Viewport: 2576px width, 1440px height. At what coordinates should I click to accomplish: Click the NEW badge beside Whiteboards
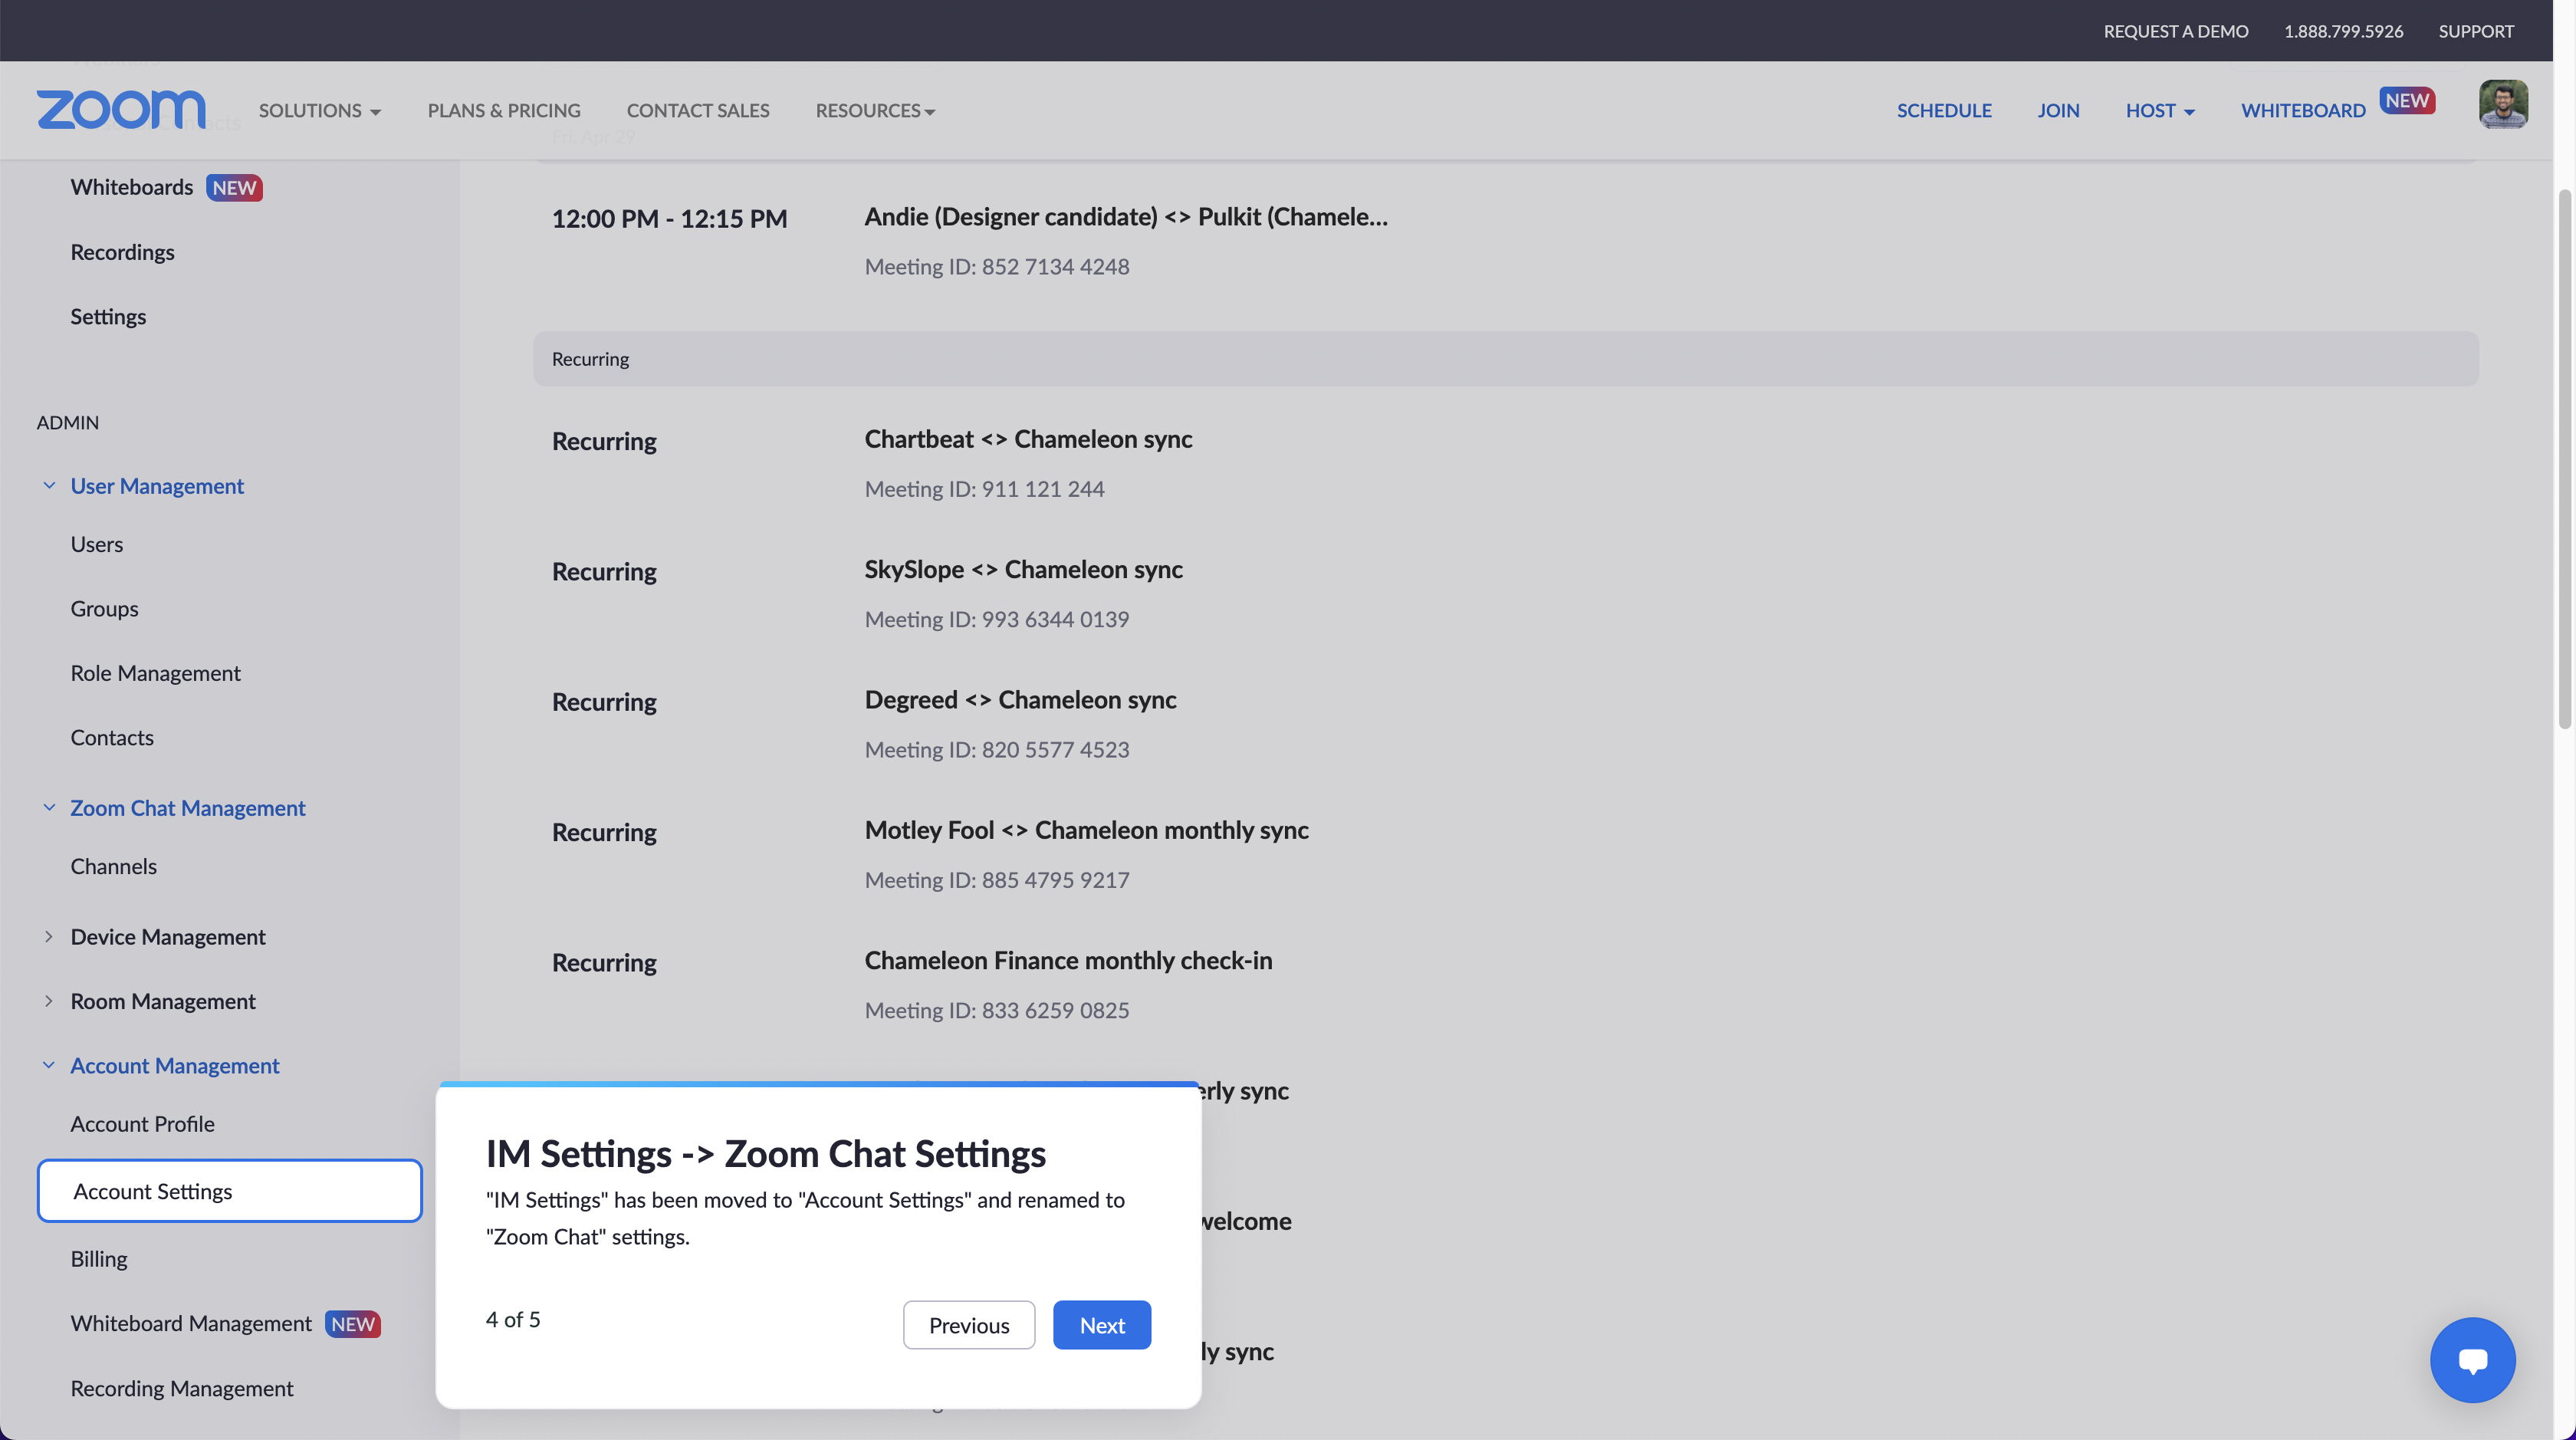234,188
